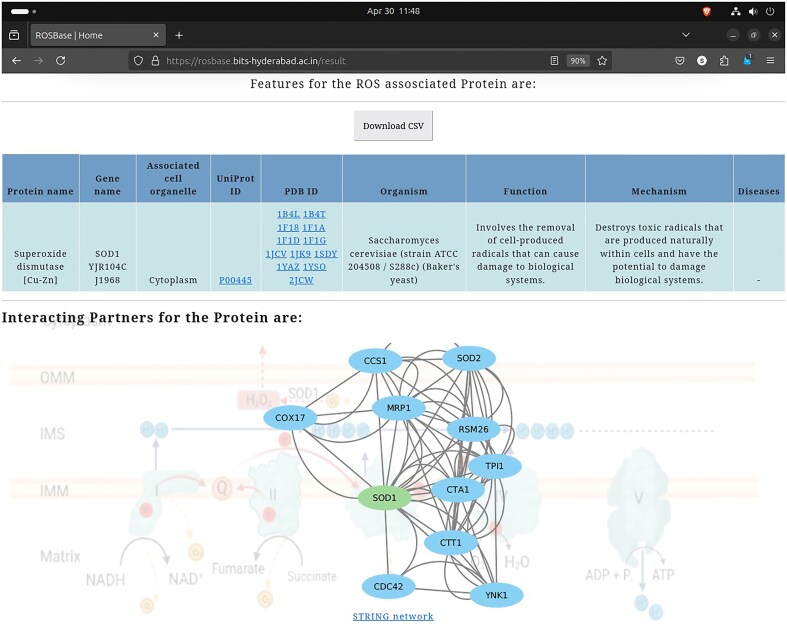Reload the ROSBase page
This screenshot has height=630, width=787.
point(61,61)
